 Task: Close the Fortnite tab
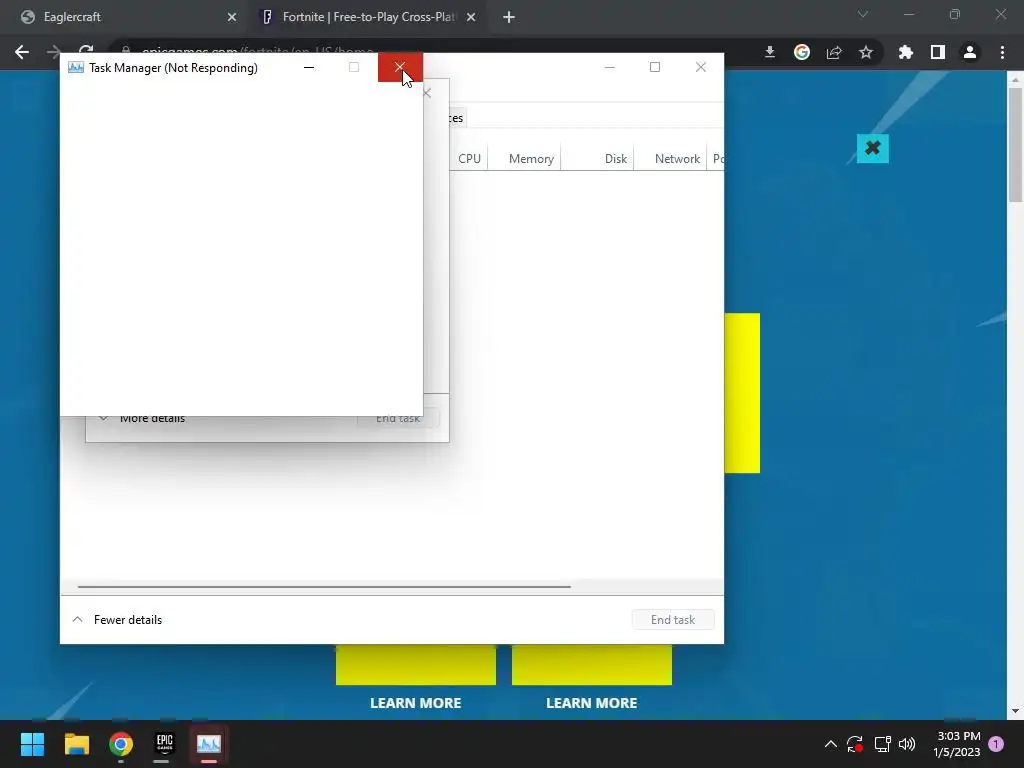(471, 17)
